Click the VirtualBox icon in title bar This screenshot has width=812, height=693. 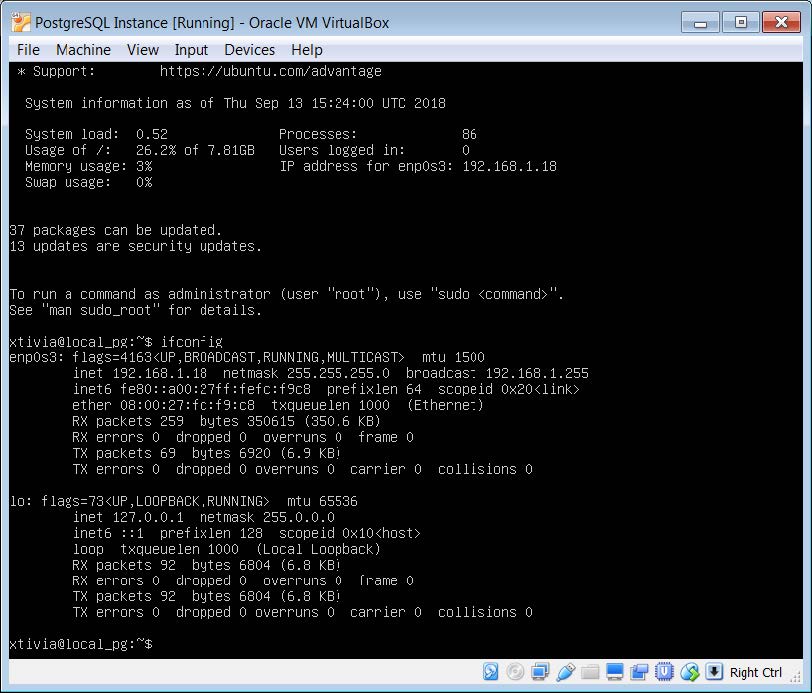[x=21, y=22]
